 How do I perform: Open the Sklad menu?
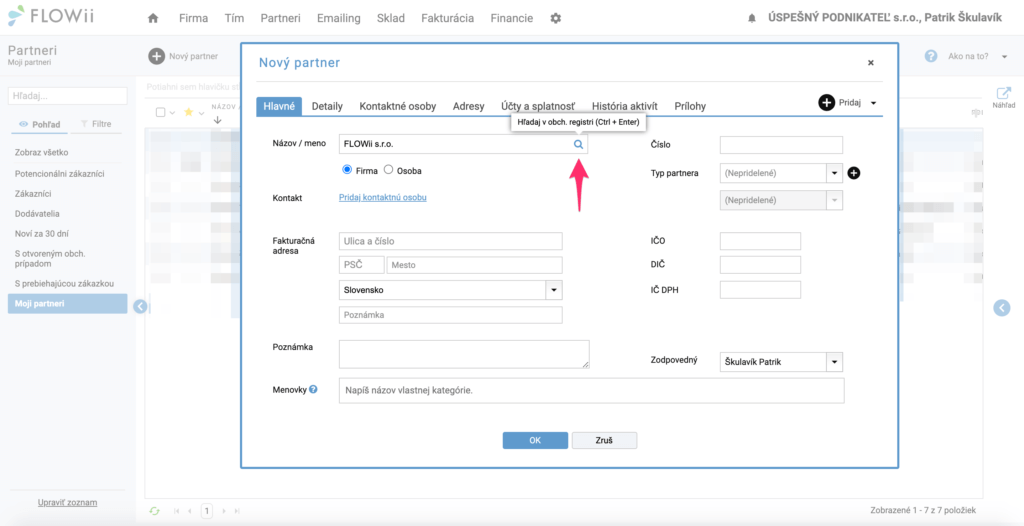point(391,18)
